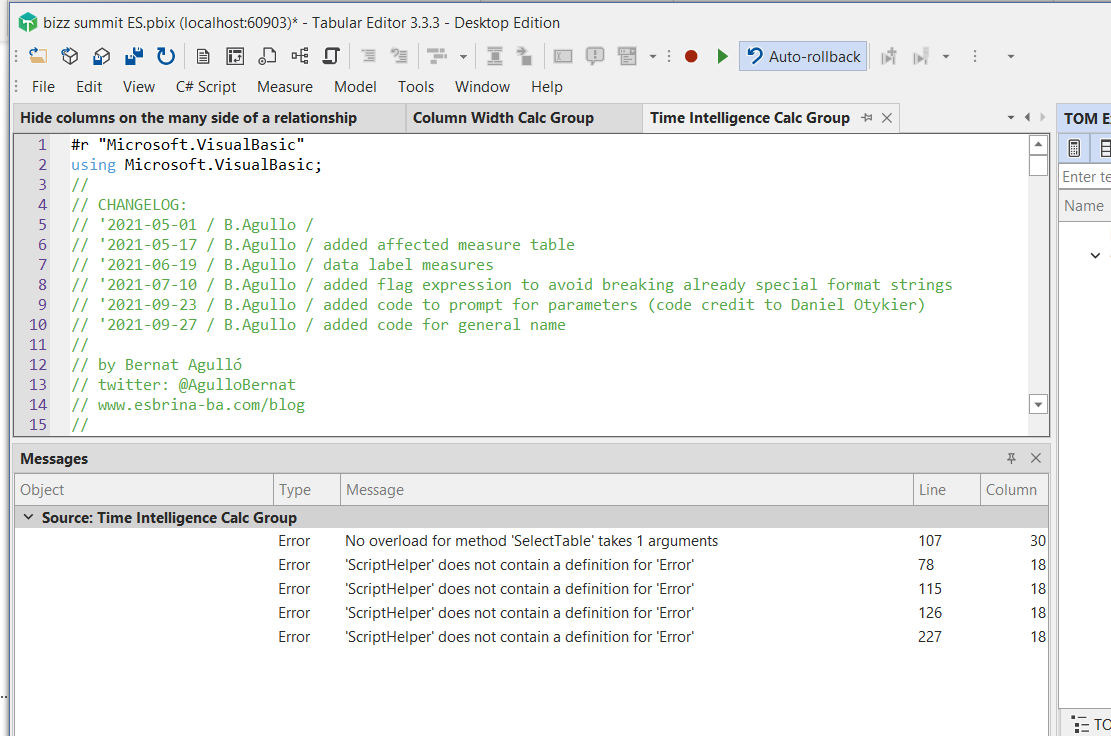This screenshot has width=1111, height=736.
Task: Start macro recording with the red record icon
Action: [691, 56]
